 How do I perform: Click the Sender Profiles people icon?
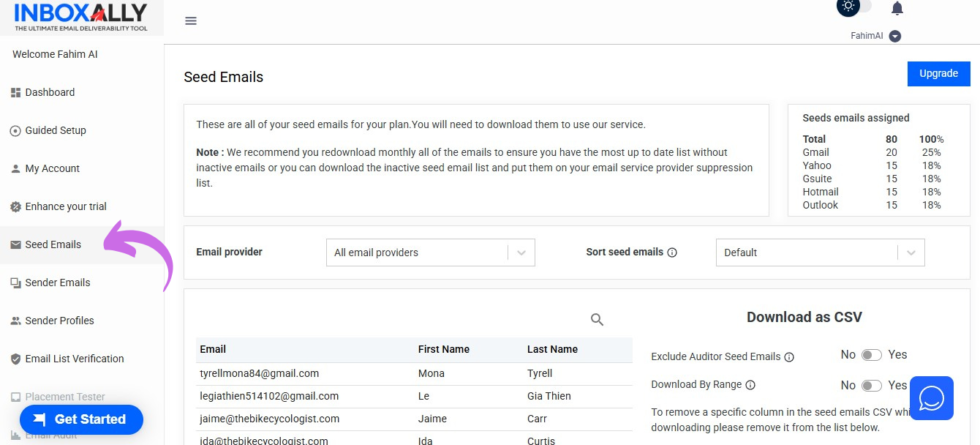[x=16, y=321]
